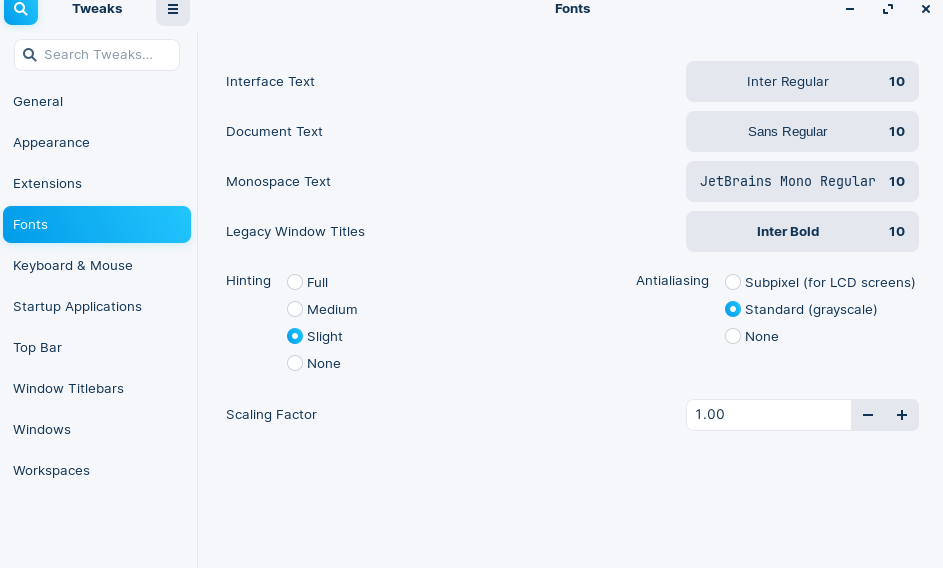Focus the Scaling Factor value field
Screen dimensions: 943x568
click(769, 415)
